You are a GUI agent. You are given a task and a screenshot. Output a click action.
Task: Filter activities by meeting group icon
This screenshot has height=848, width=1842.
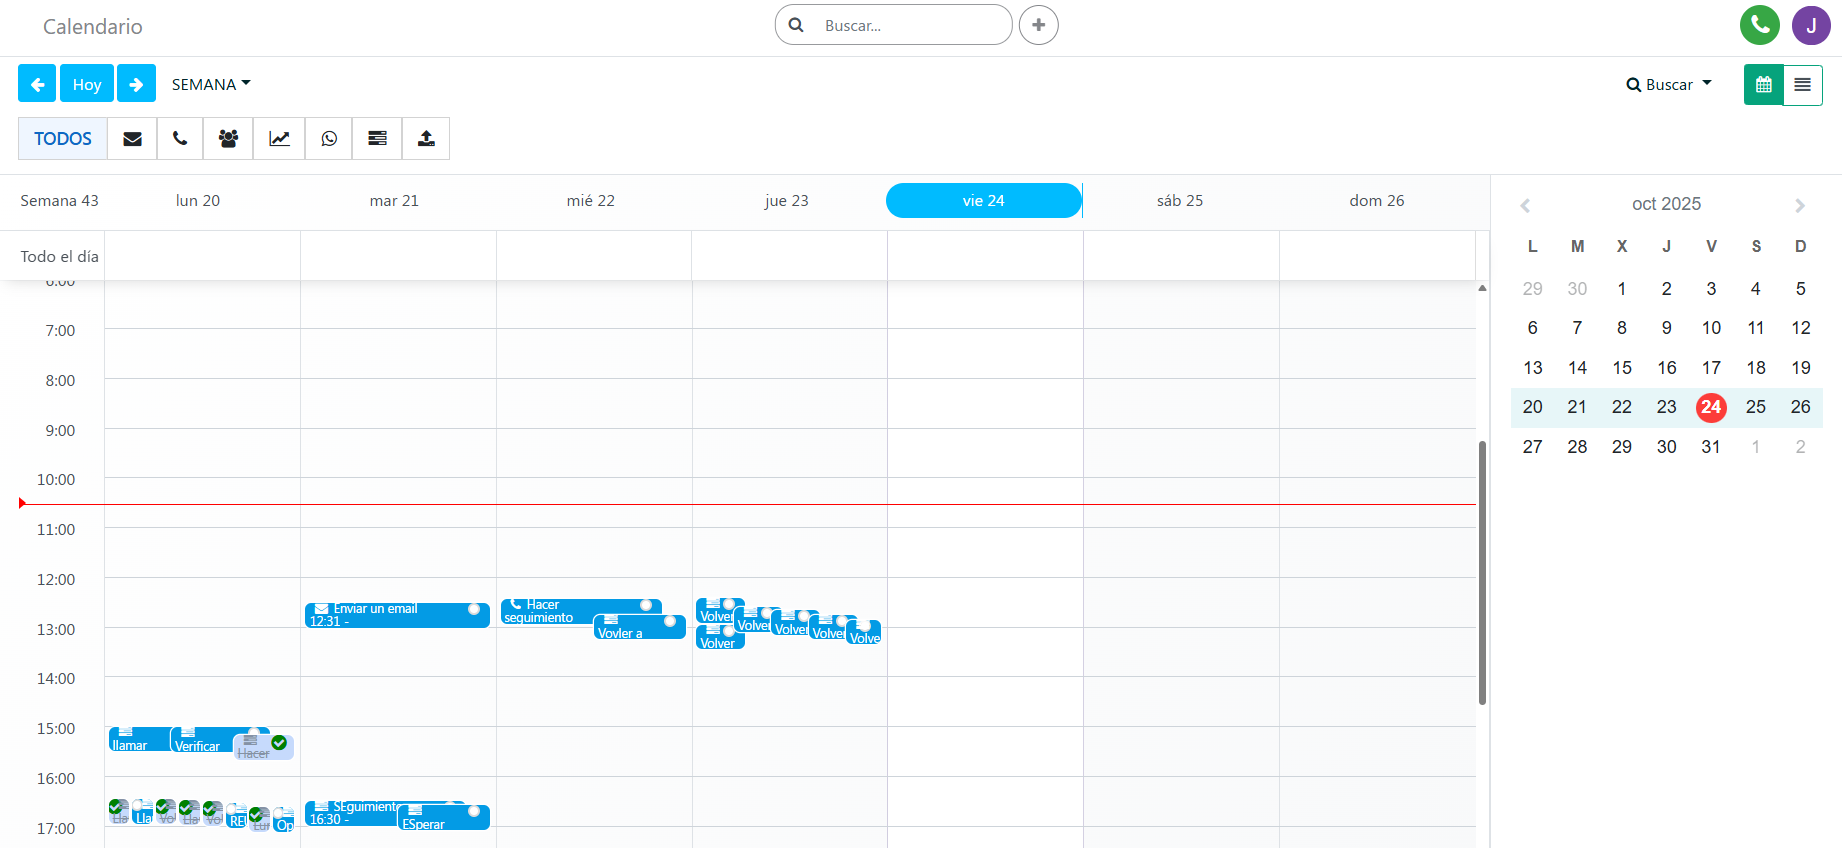point(228,139)
